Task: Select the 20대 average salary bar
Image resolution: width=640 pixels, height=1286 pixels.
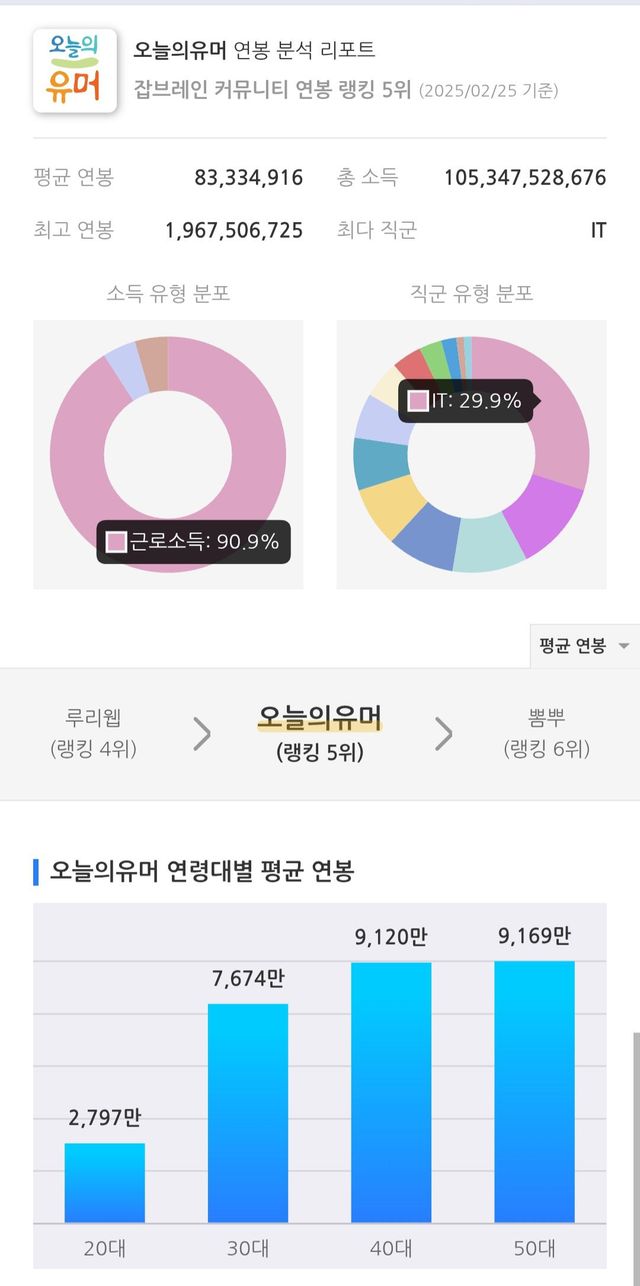Action: (x=105, y=1183)
